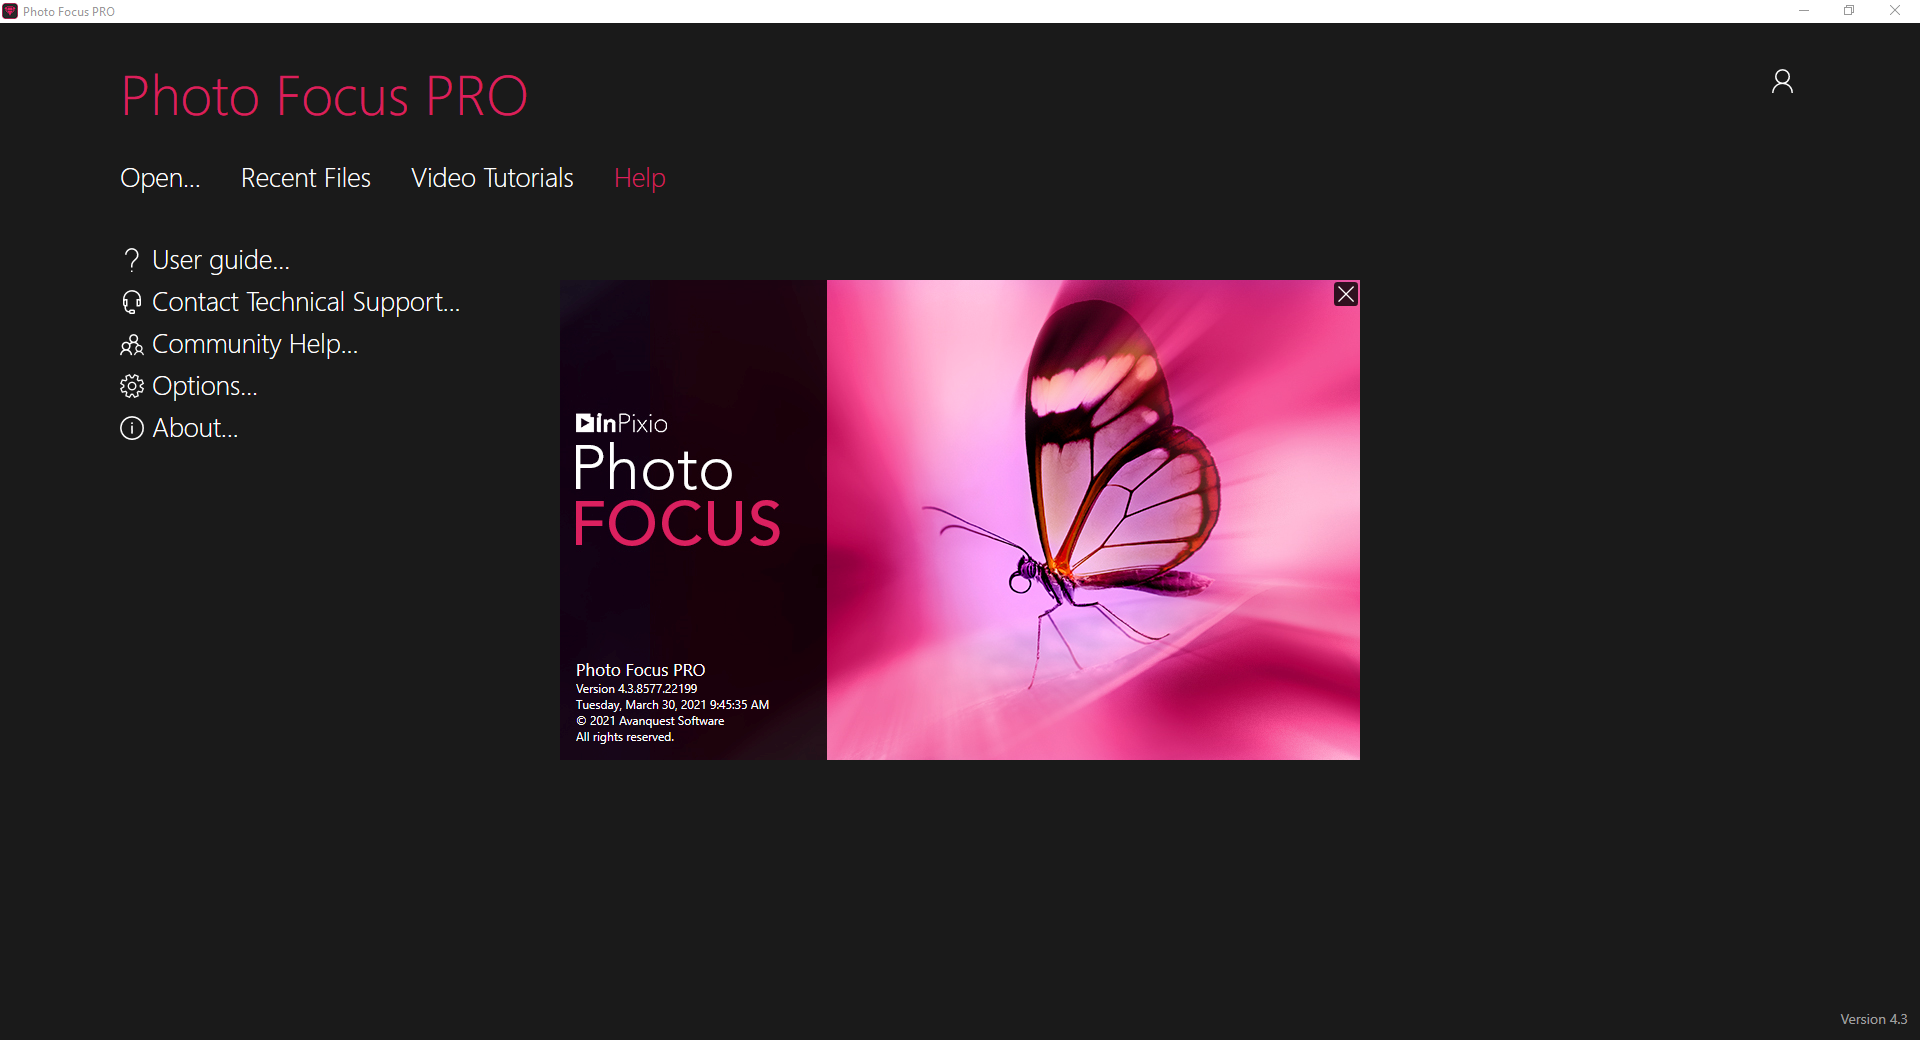This screenshot has width=1920, height=1040.
Task: Open the Options dialog
Action: pyautogui.click(x=203, y=387)
